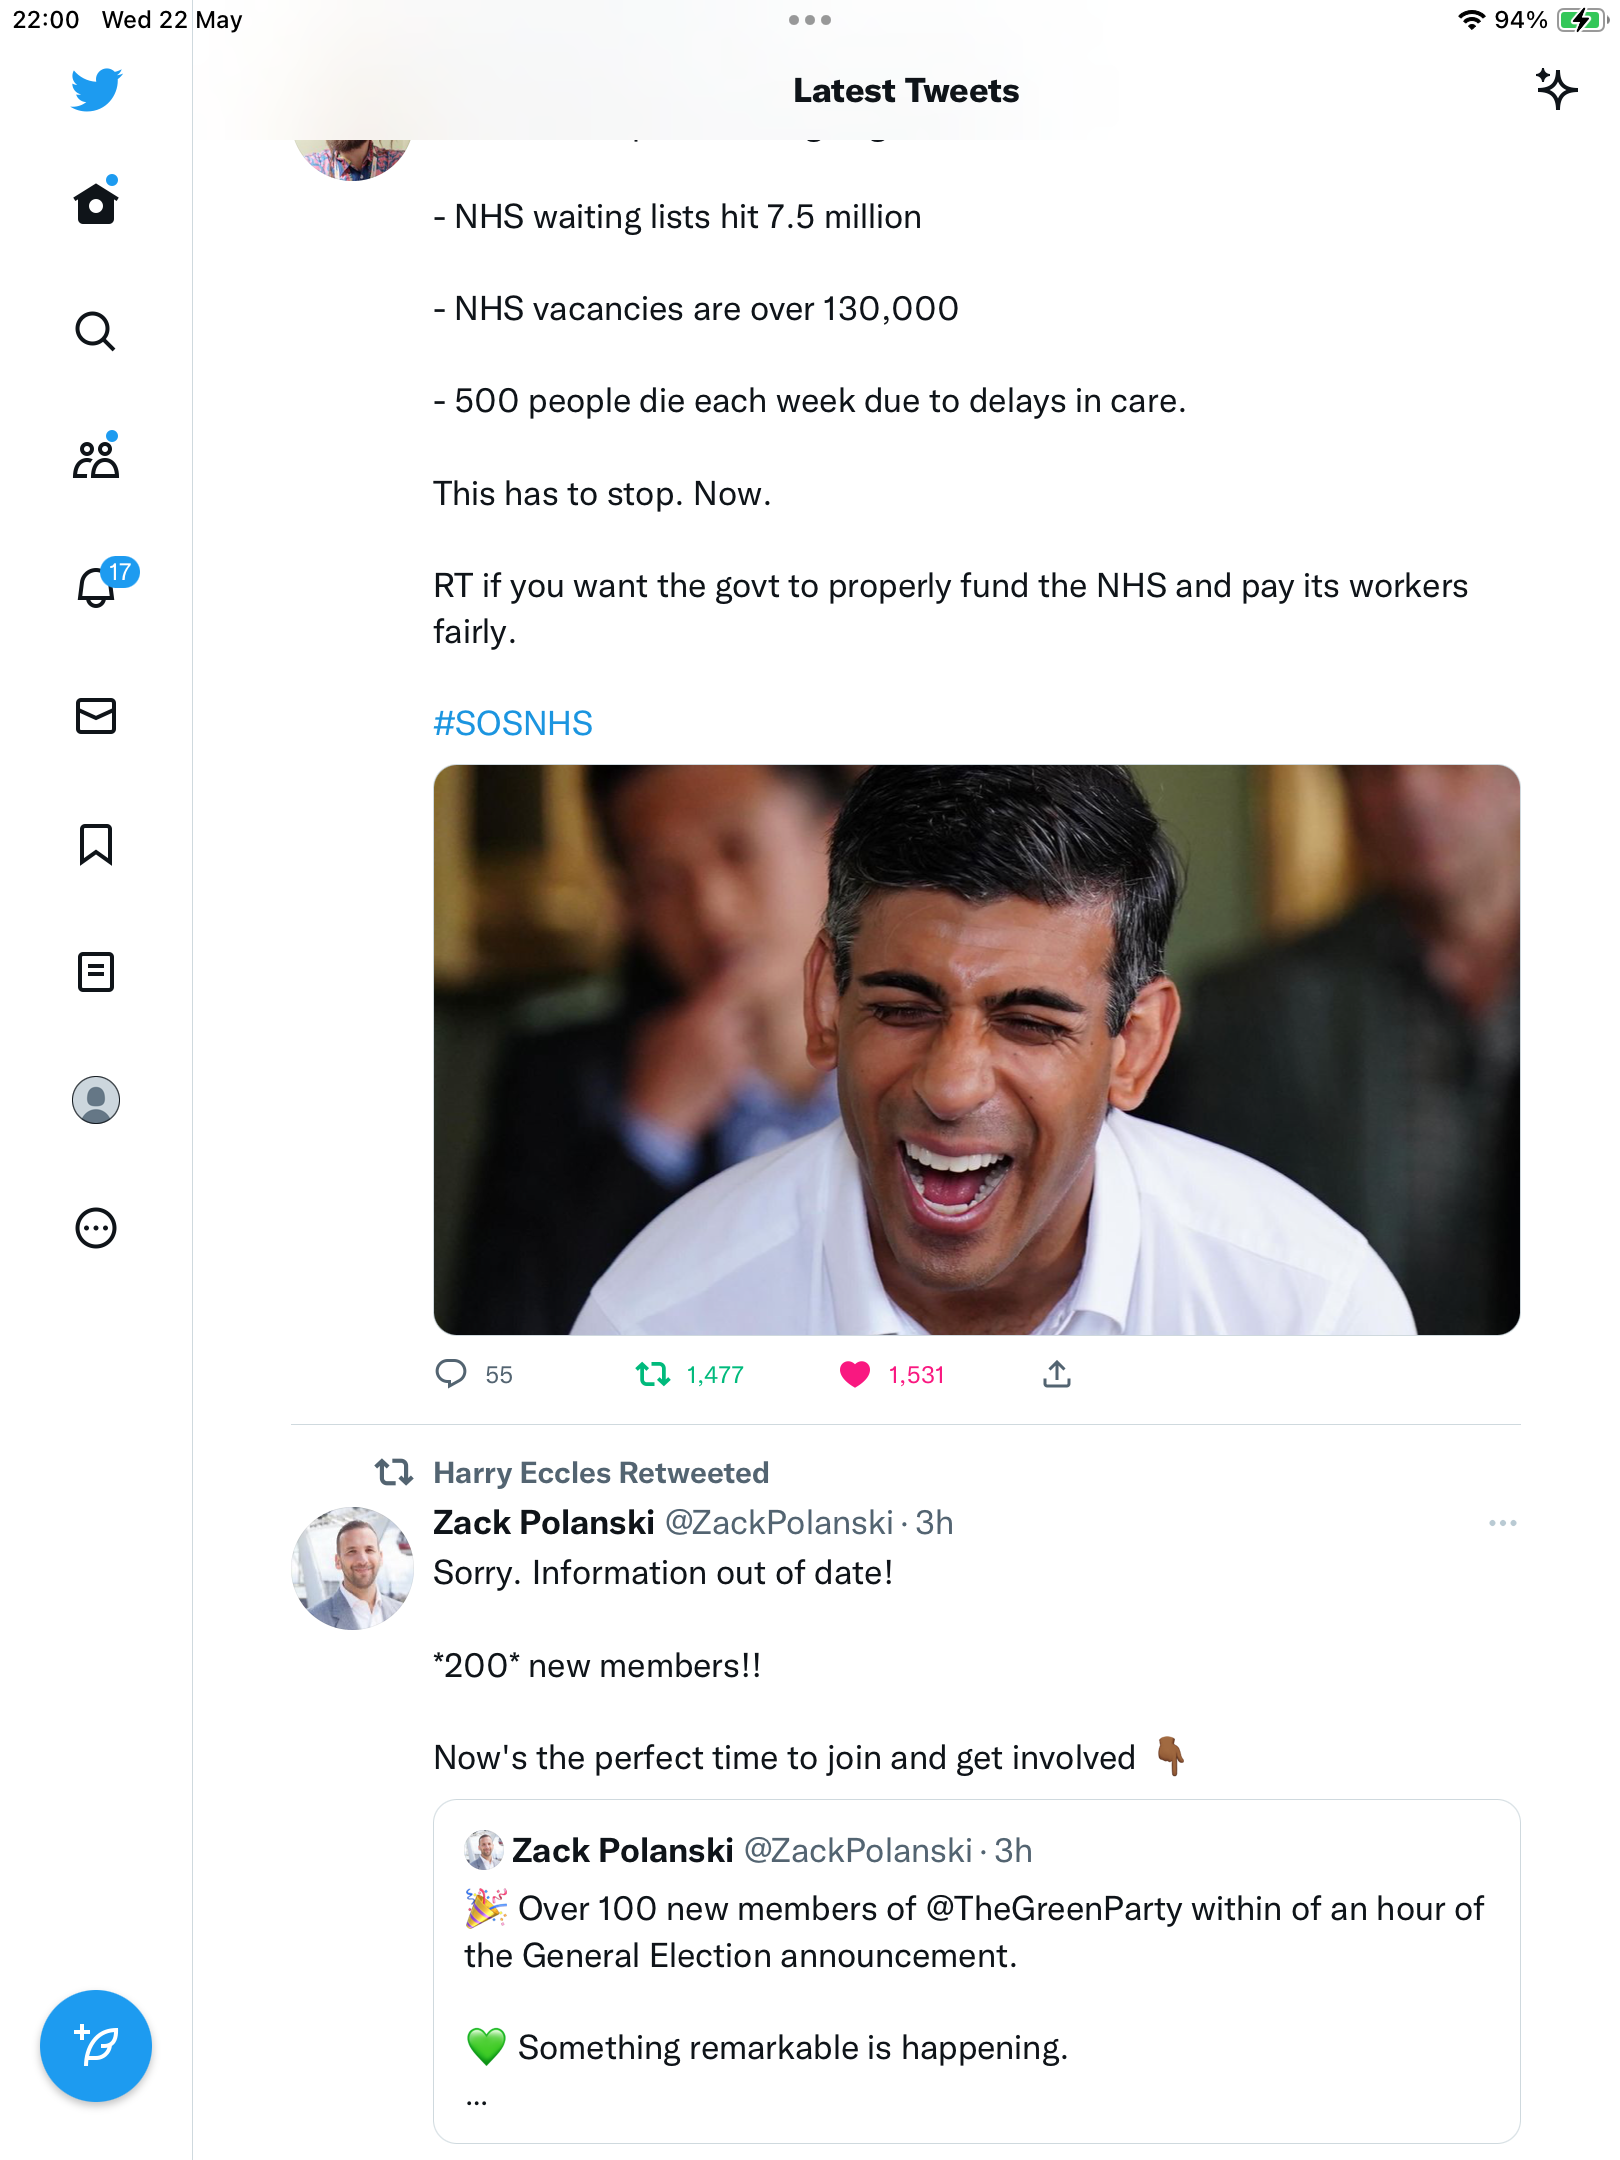This screenshot has width=1620, height=2160.
Task: Open the laughing man tweet photo
Action: 977,1050
